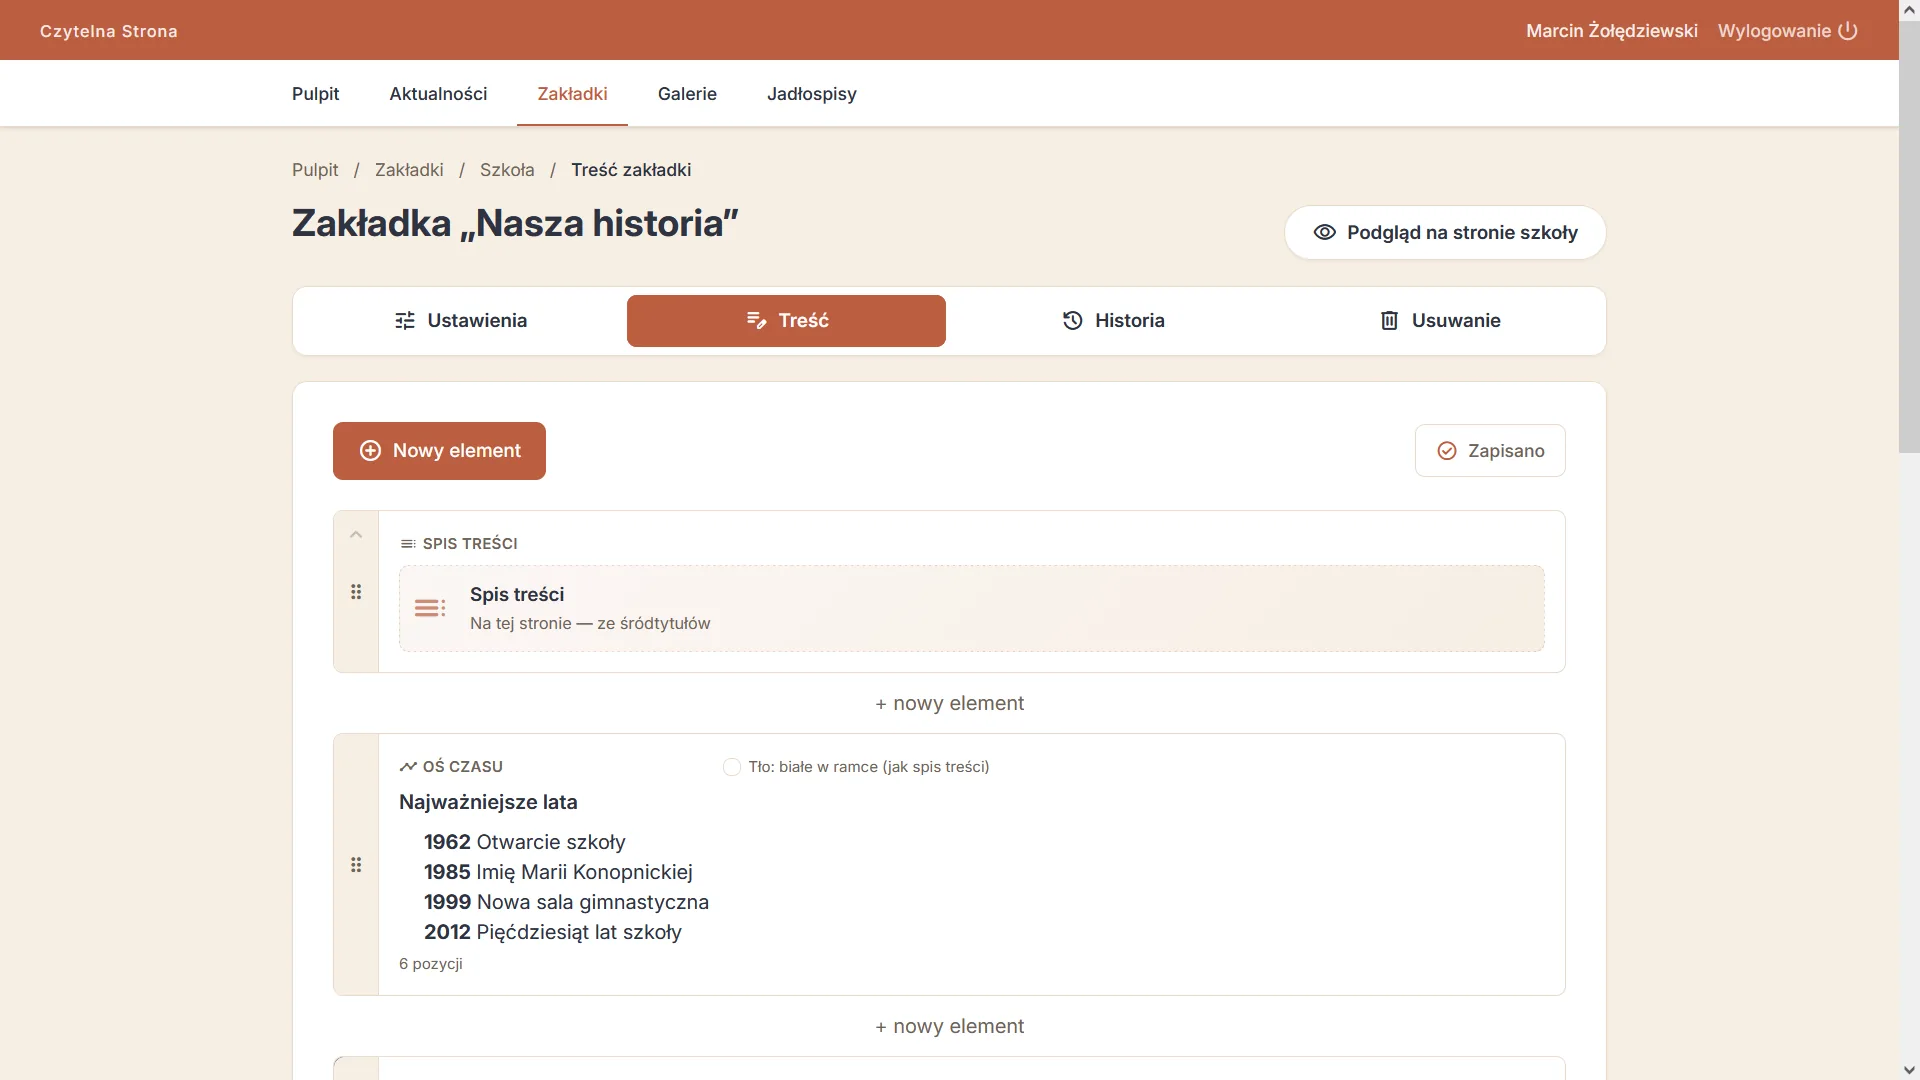1920x1080 pixels.
Task: Open the Pulpit menu item
Action: click(316, 94)
